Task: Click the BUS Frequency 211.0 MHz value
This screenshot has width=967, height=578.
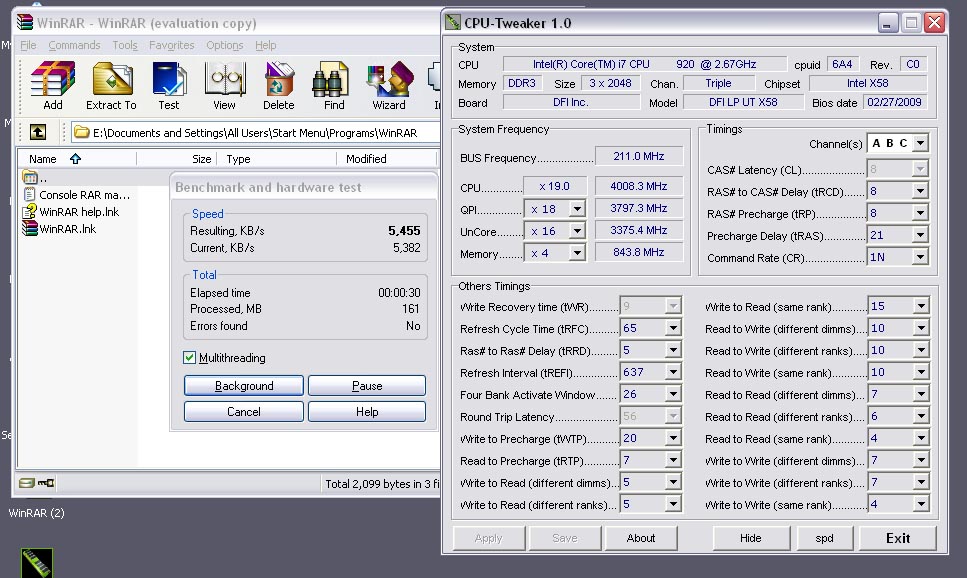Action: (x=639, y=157)
